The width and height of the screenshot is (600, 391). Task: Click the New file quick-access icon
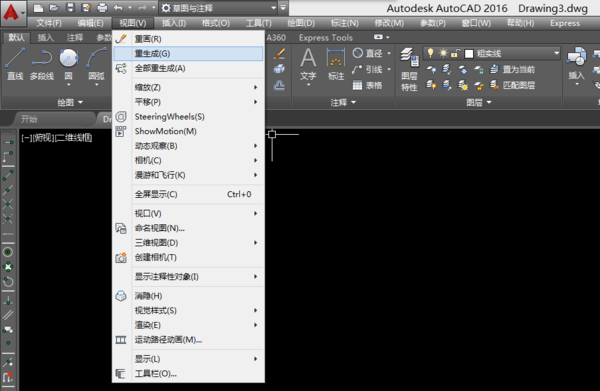click(x=38, y=8)
